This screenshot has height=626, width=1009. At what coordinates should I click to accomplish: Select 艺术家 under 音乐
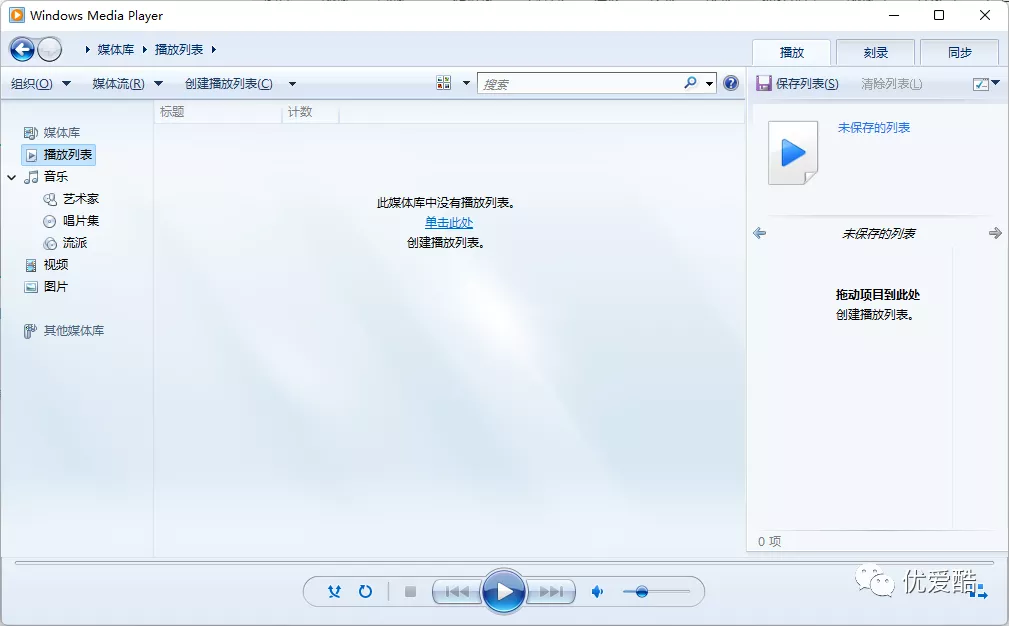point(81,199)
